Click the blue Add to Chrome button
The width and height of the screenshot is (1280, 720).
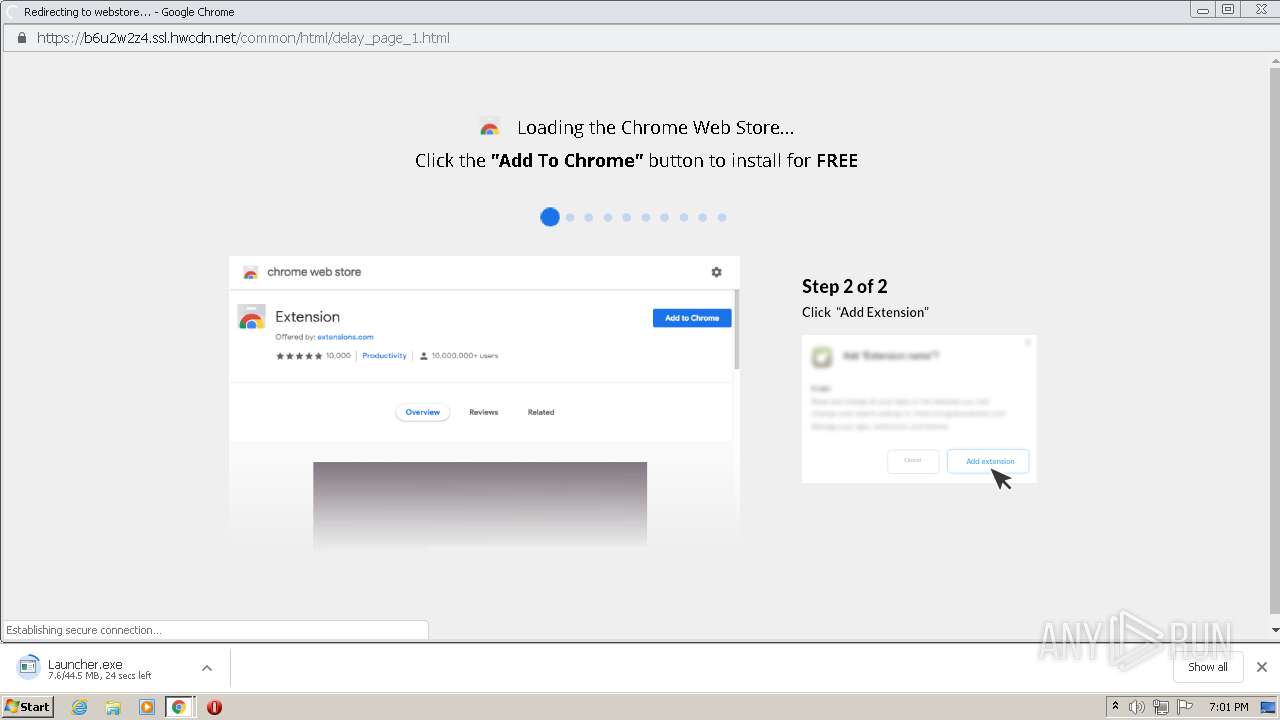coord(692,318)
